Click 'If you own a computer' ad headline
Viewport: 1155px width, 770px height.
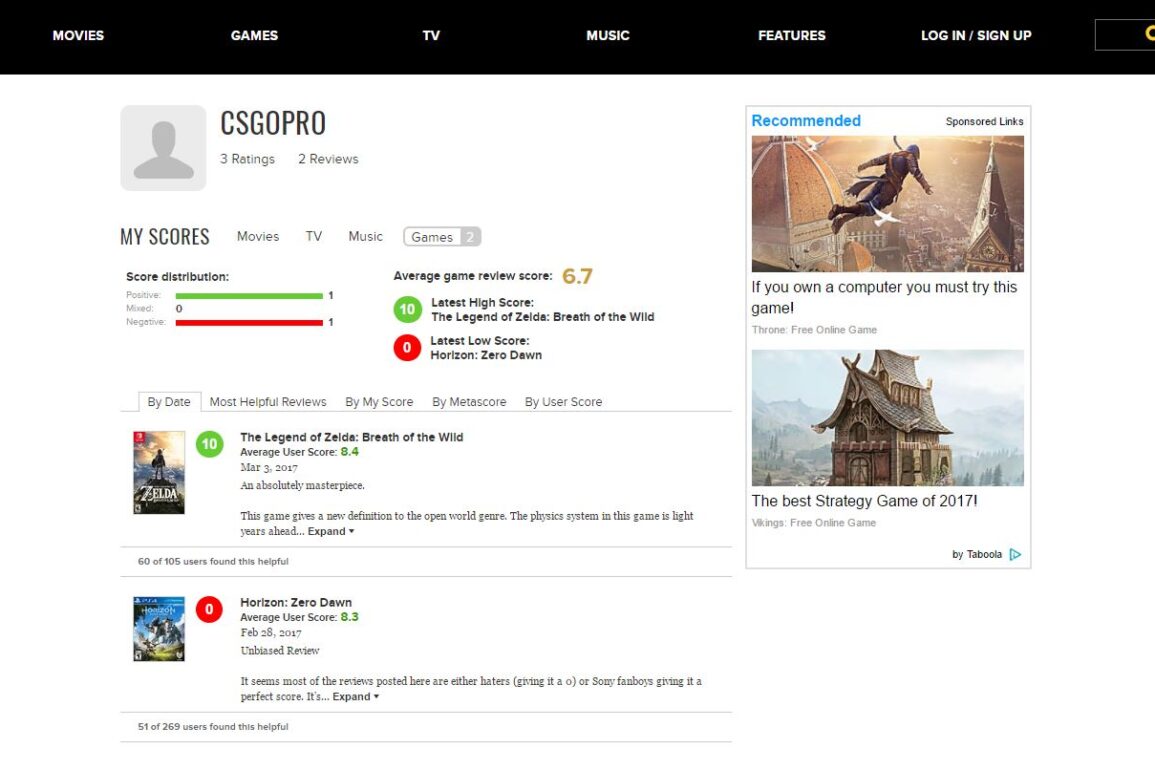(884, 297)
